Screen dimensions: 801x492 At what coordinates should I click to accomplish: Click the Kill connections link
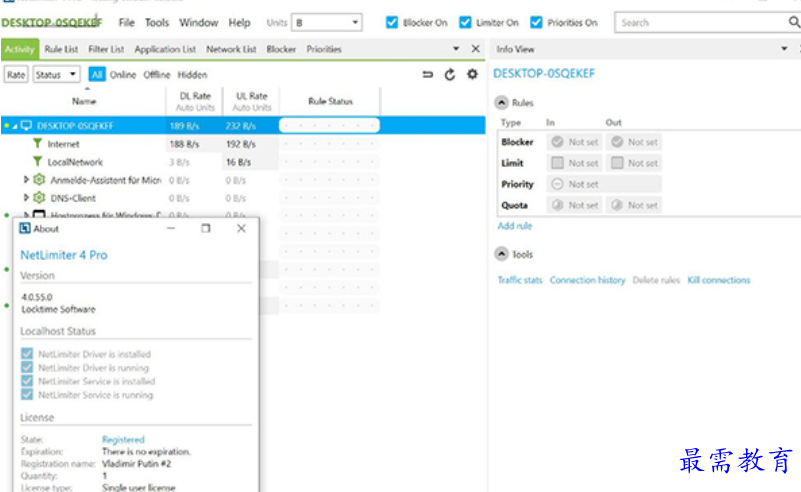tap(719, 280)
